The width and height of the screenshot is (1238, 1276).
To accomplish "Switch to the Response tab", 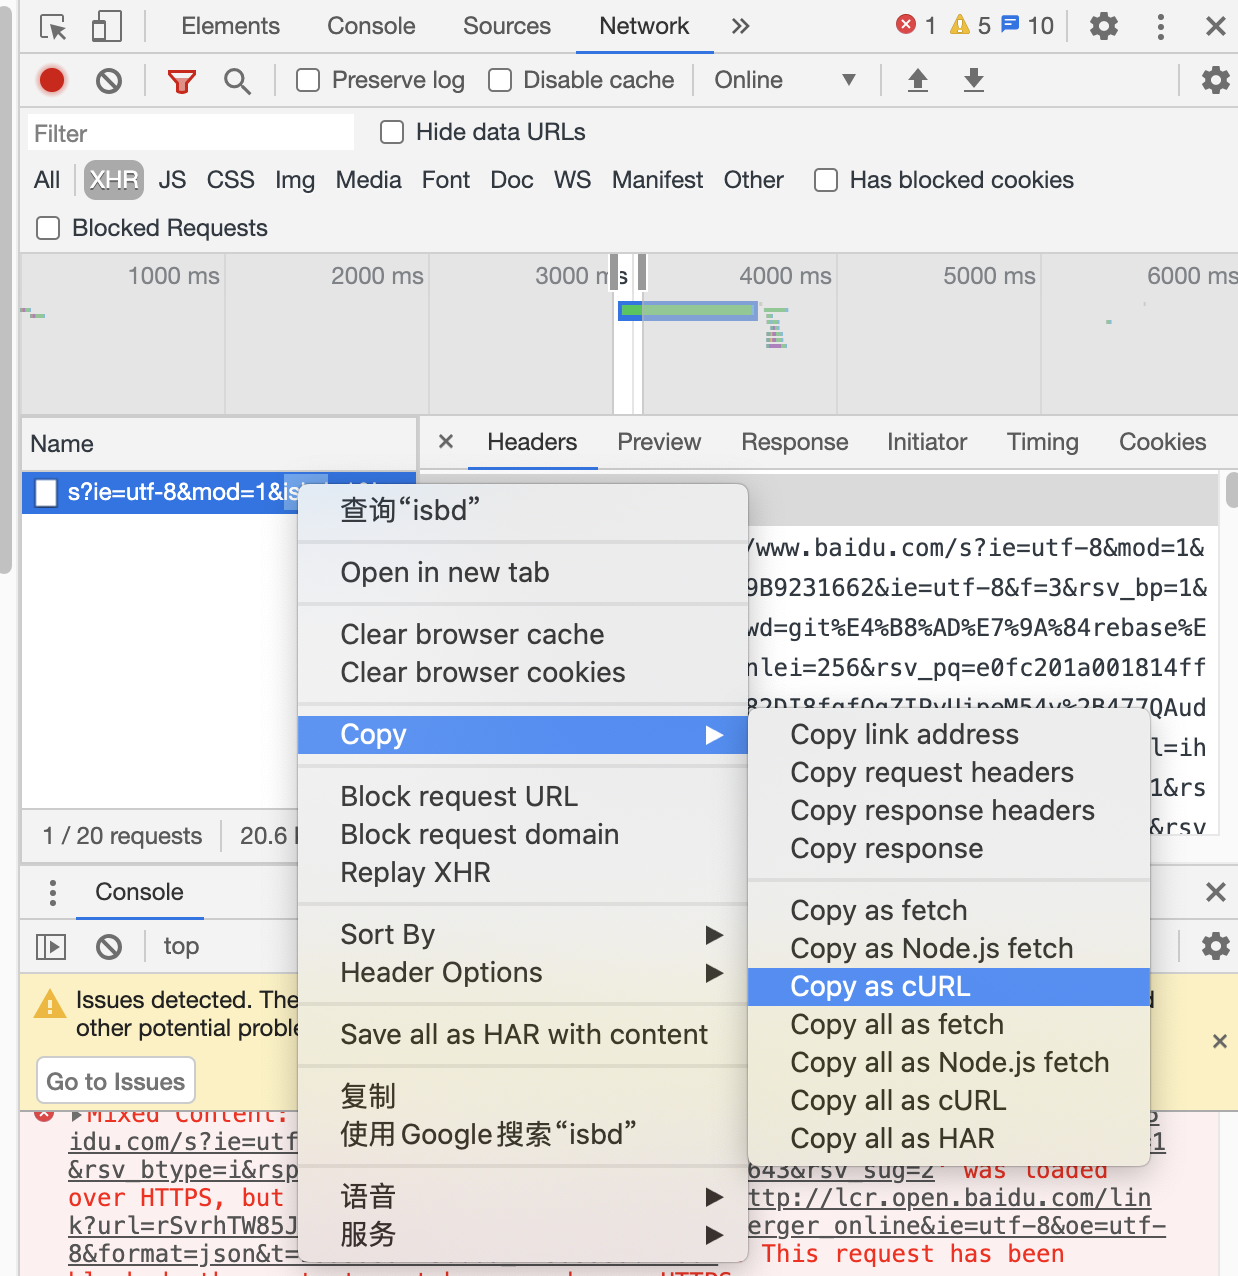I will [794, 442].
